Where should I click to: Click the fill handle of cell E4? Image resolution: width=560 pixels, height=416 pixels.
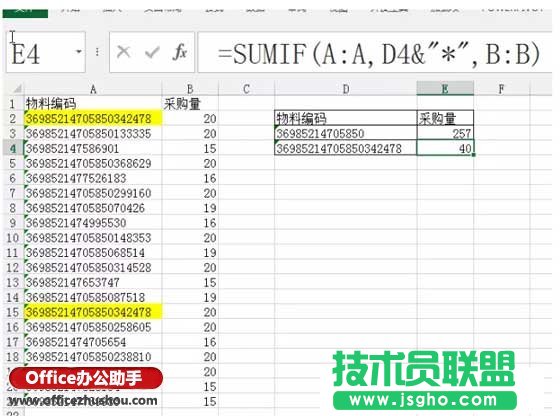click(474, 155)
